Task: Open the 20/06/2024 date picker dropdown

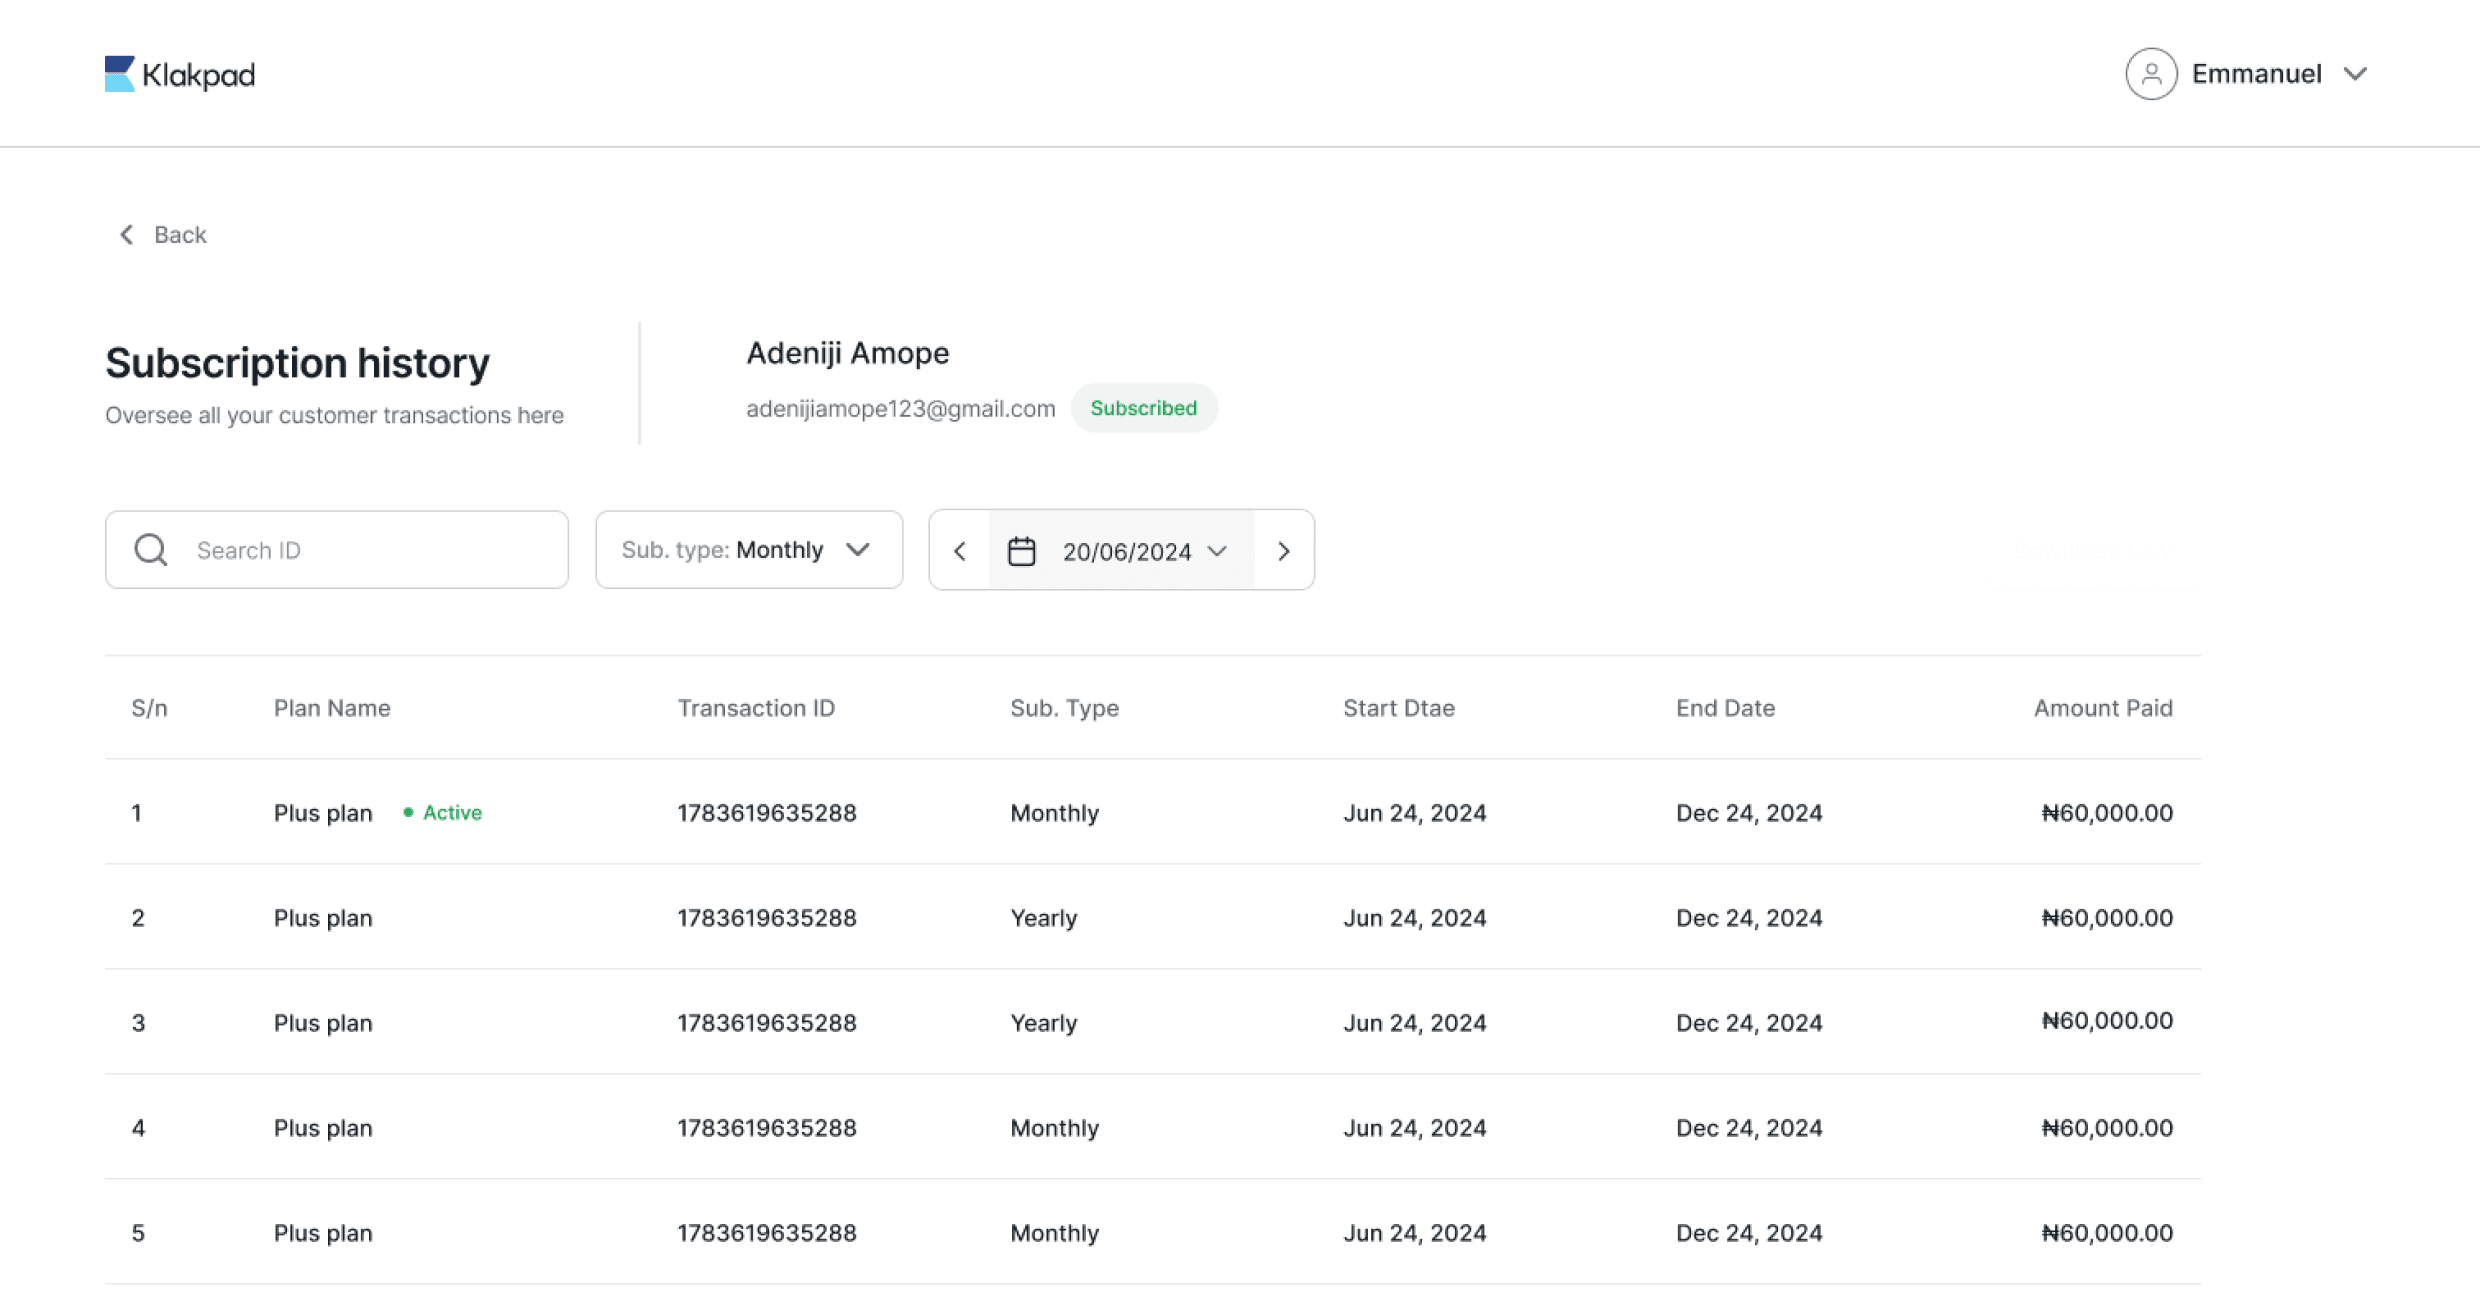Action: tap(1144, 551)
